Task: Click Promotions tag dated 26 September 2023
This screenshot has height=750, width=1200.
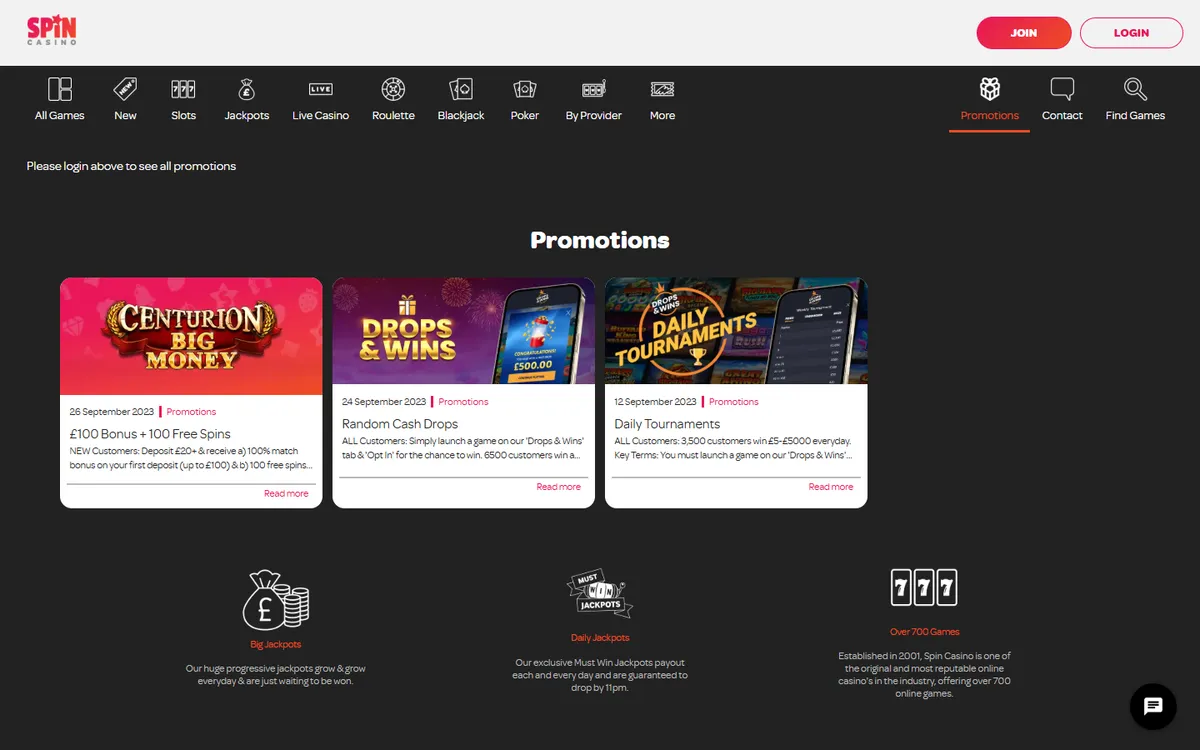Action: point(191,412)
